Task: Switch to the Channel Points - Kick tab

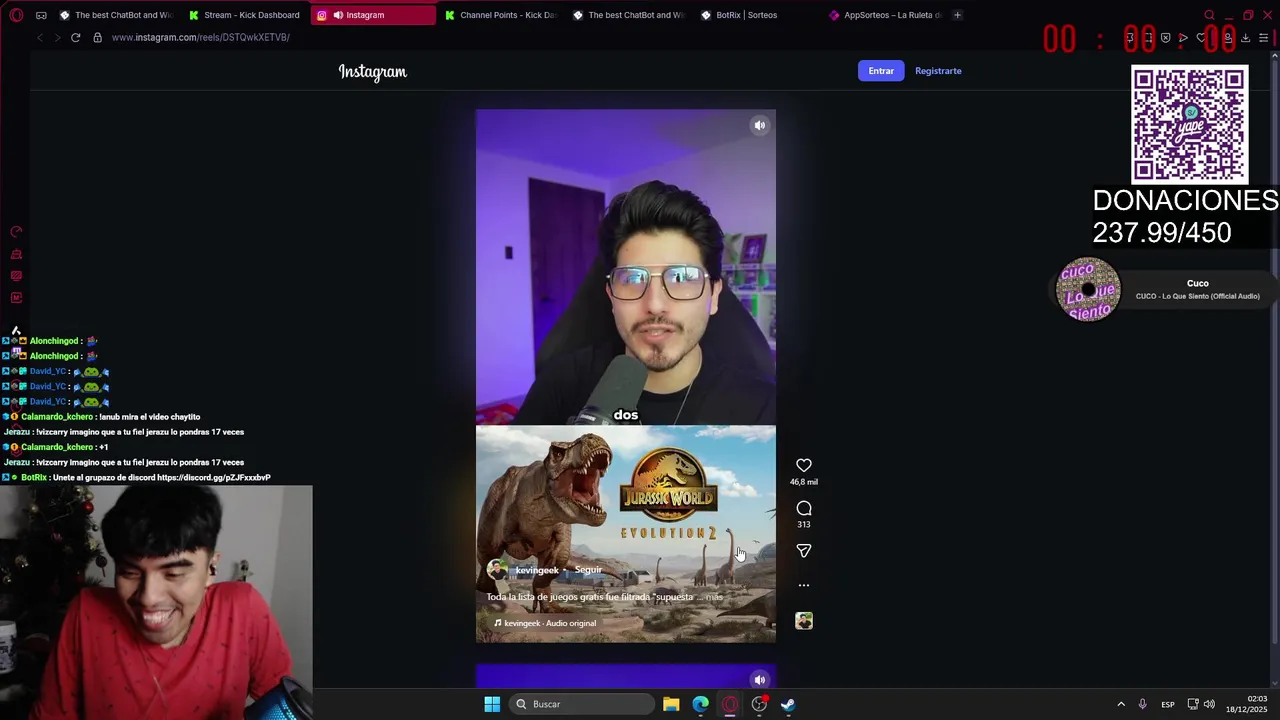Action: tap(502, 15)
